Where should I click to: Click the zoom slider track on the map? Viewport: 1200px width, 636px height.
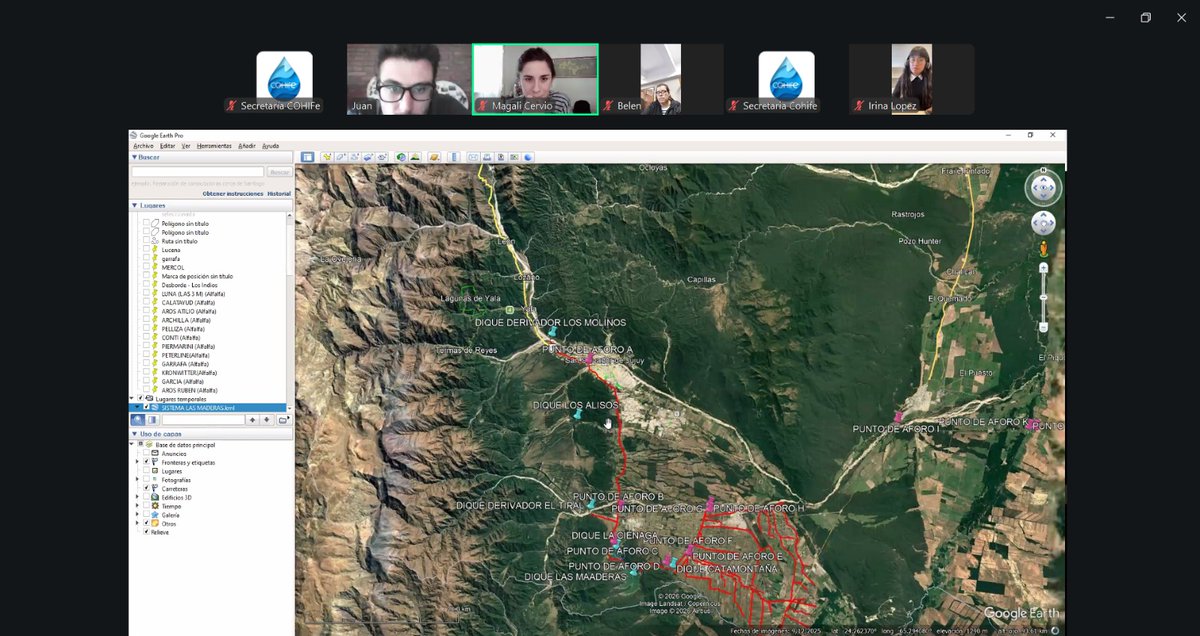click(1043, 298)
